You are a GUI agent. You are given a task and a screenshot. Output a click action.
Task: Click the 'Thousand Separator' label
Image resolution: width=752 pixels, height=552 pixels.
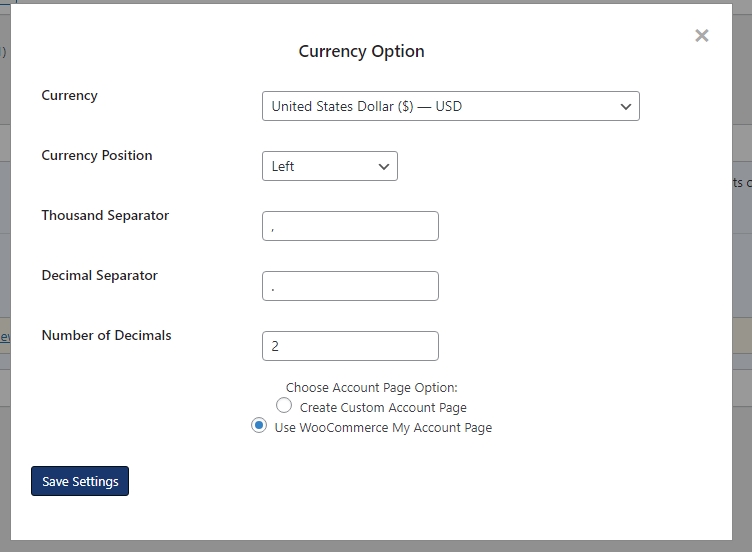point(105,216)
